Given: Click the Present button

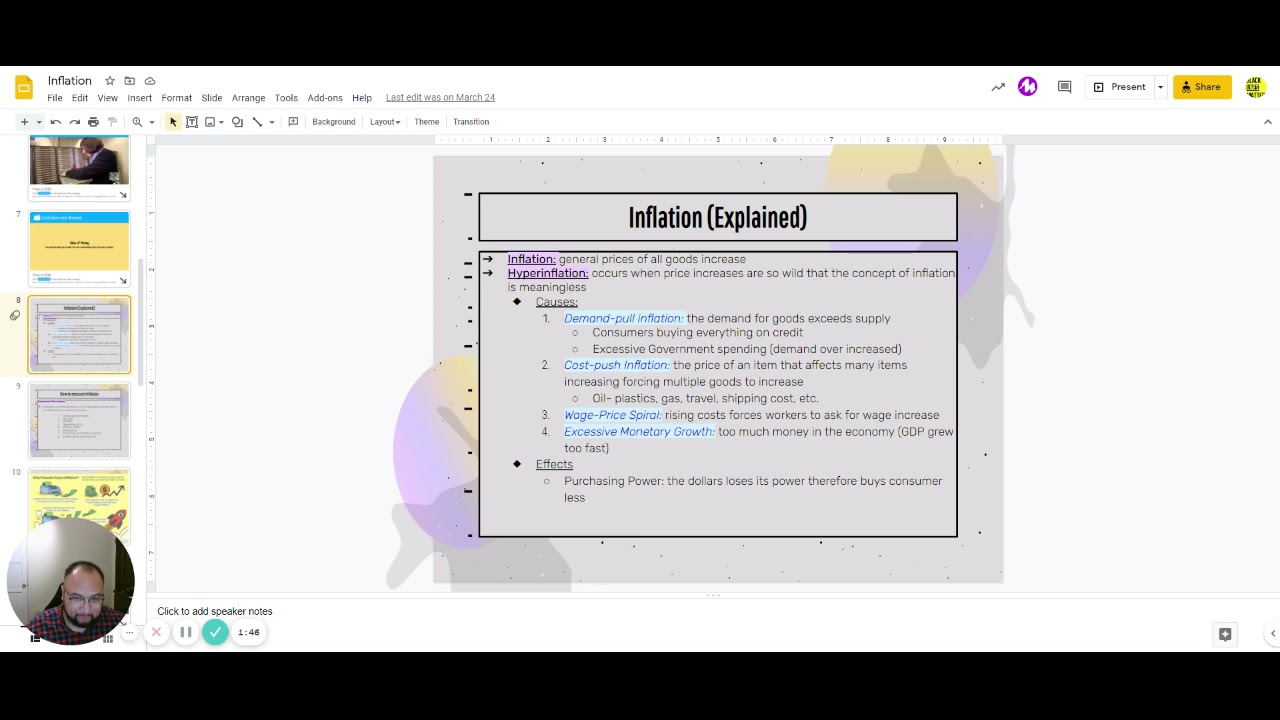Looking at the screenshot, I should click(1120, 87).
